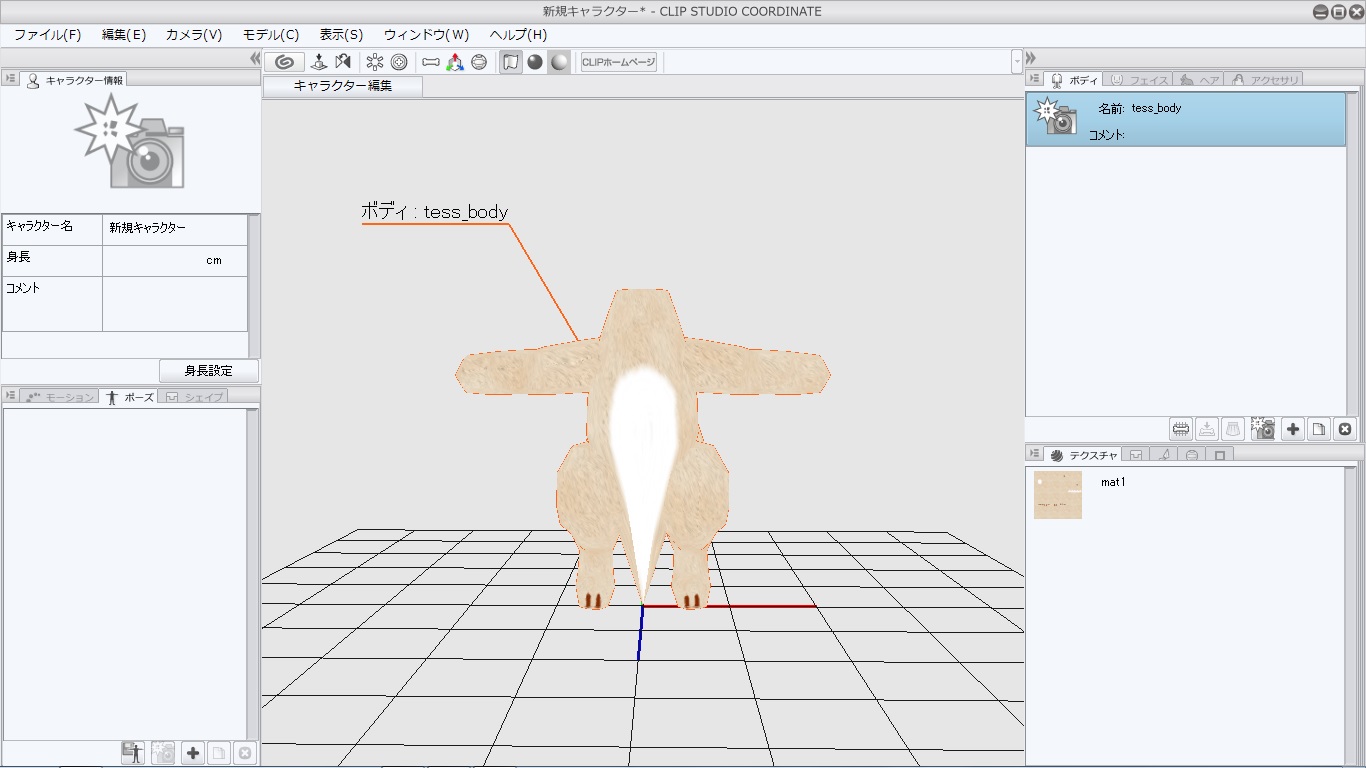The height and width of the screenshot is (768, 1366).
Task: Collapse the left panel with double-arrow
Action: pyautogui.click(x=255, y=59)
